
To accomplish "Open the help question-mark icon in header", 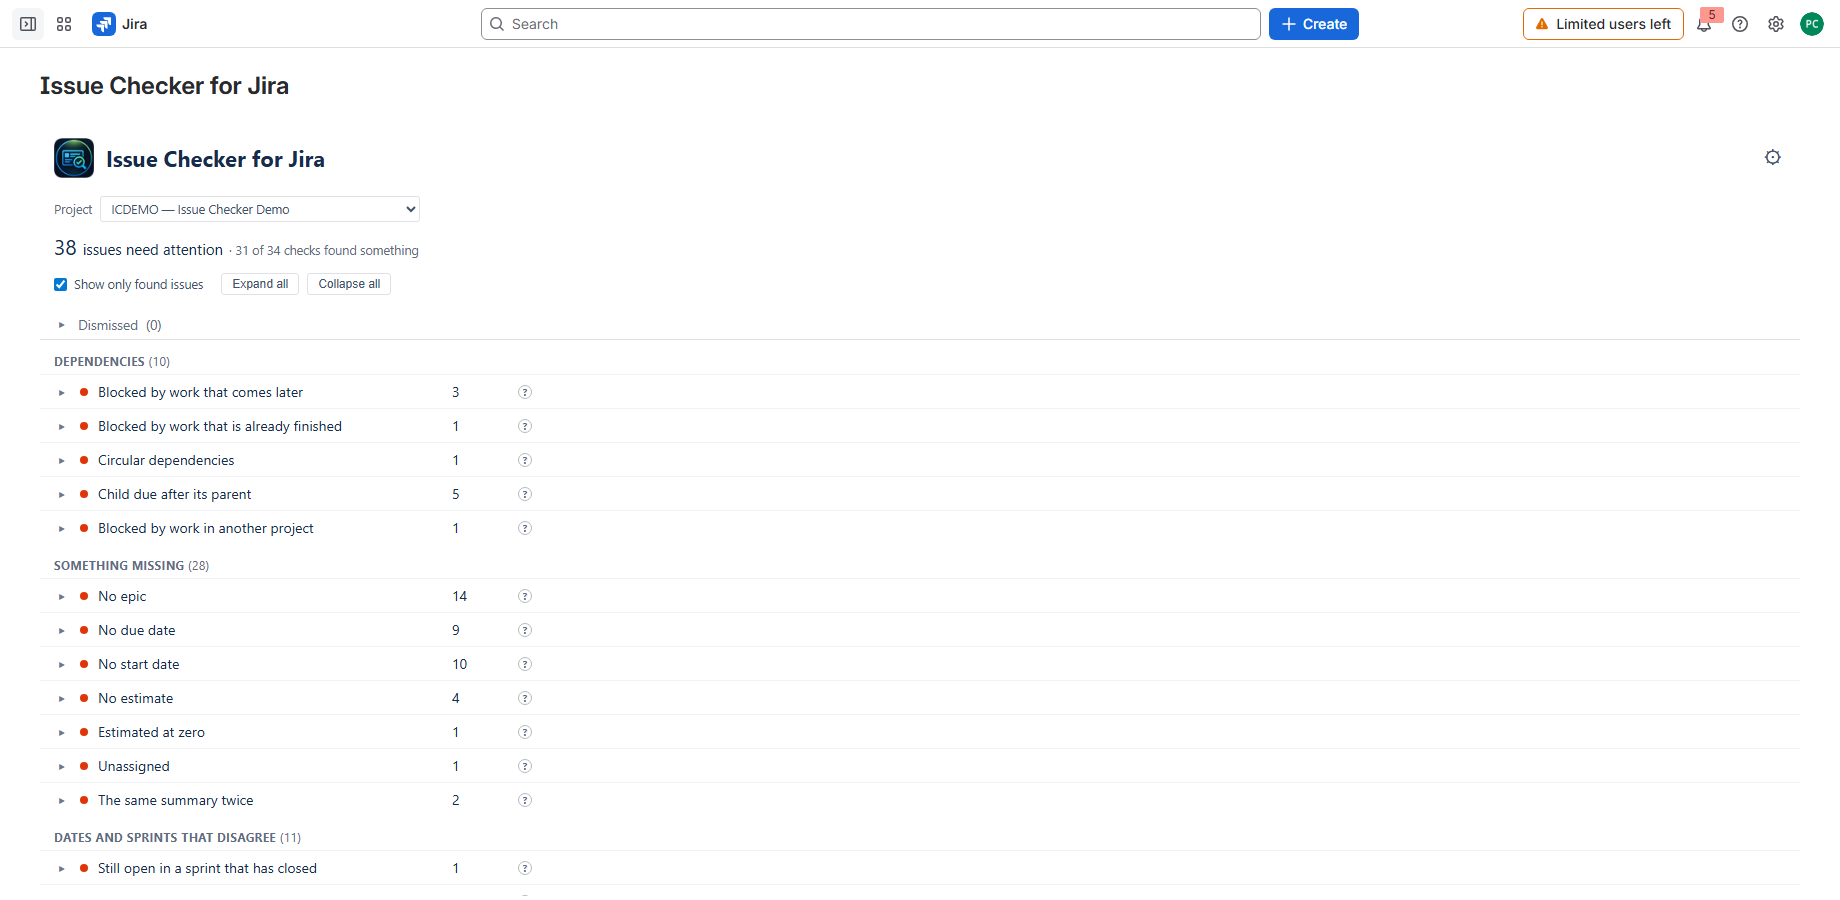I will 1740,24.
